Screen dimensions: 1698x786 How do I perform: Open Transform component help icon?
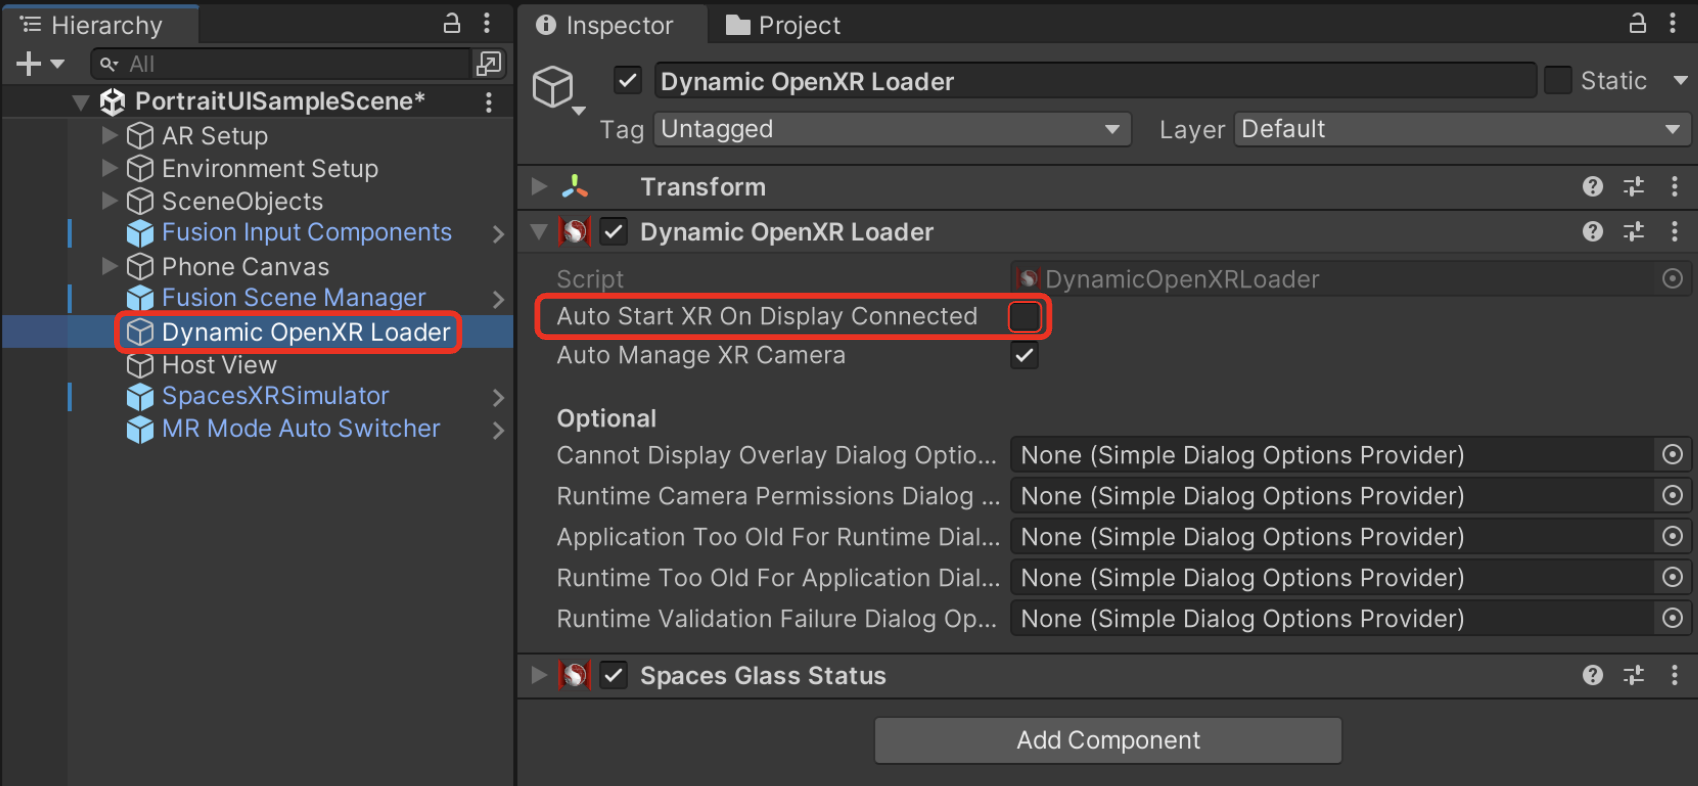click(x=1593, y=187)
